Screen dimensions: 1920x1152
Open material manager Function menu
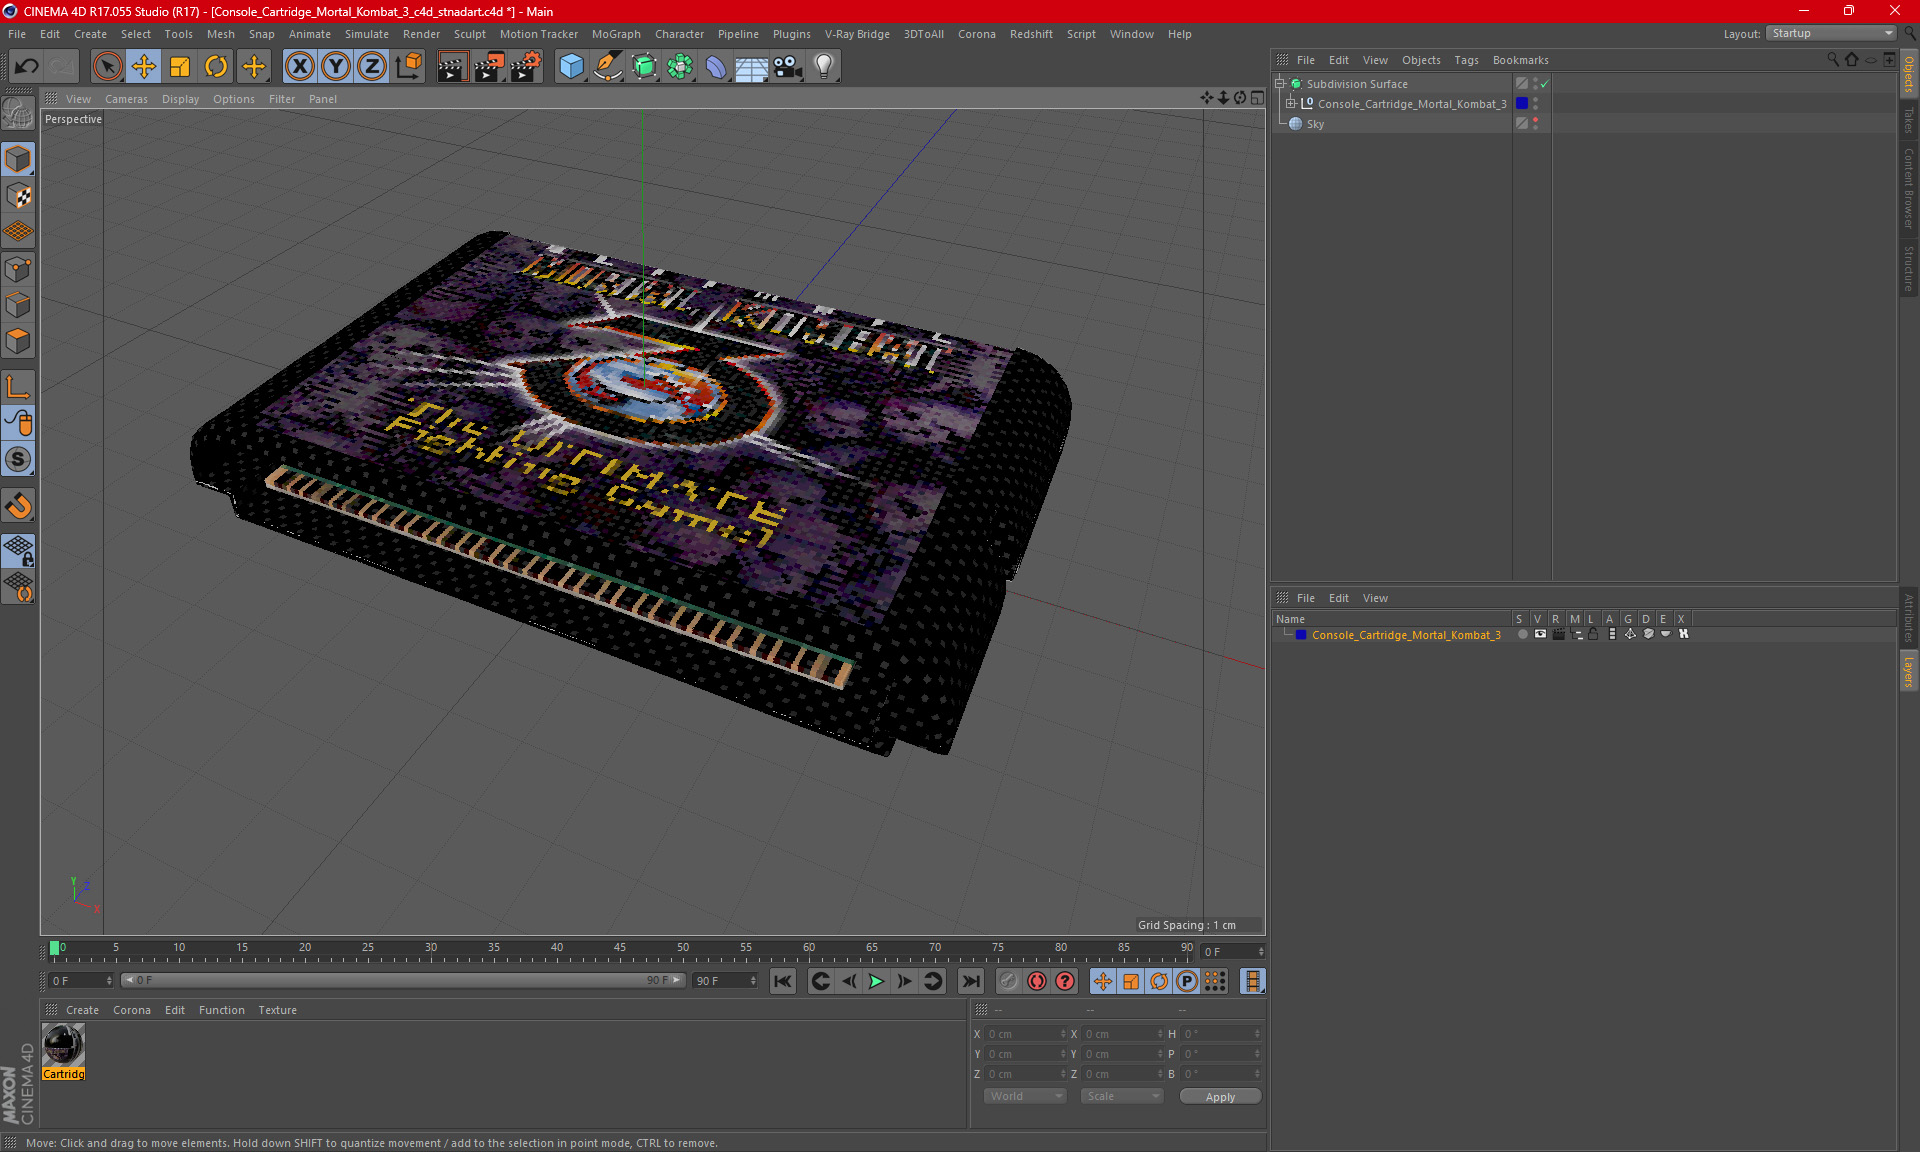point(221,1010)
